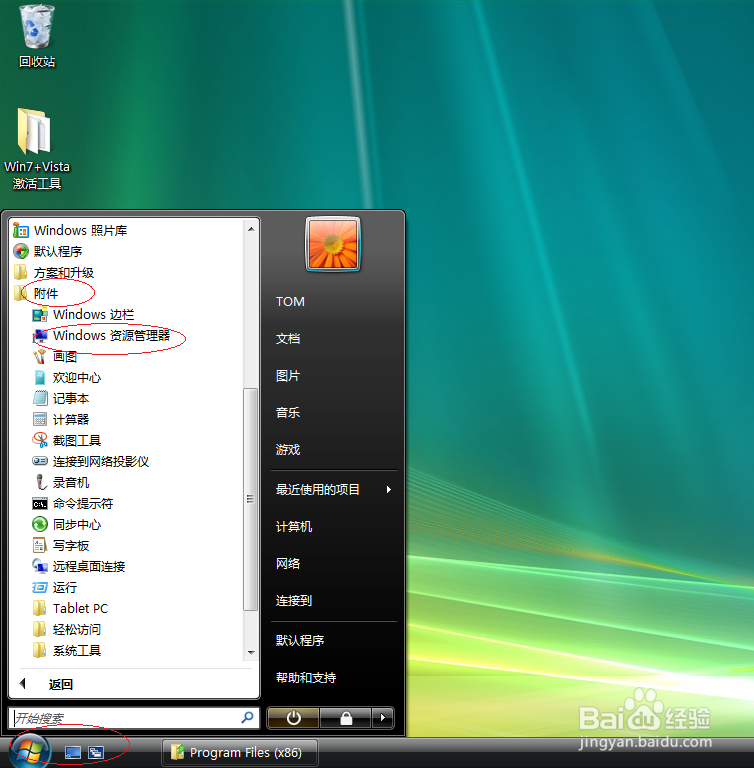The width and height of the screenshot is (754, 768).
Task: Open 音乐 from Start menu
Action: tap(288, 412)
